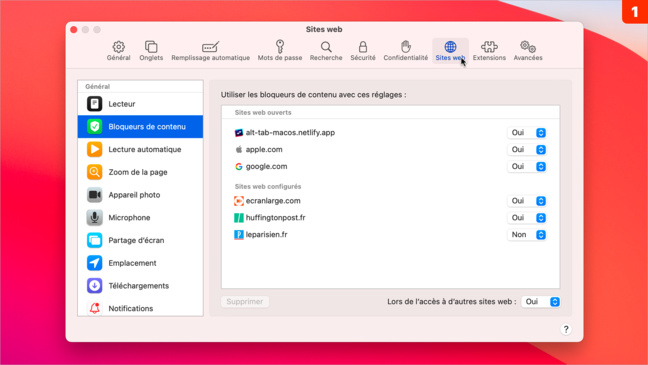Click the huffingtonpost.fr favicon

point(239,218)
